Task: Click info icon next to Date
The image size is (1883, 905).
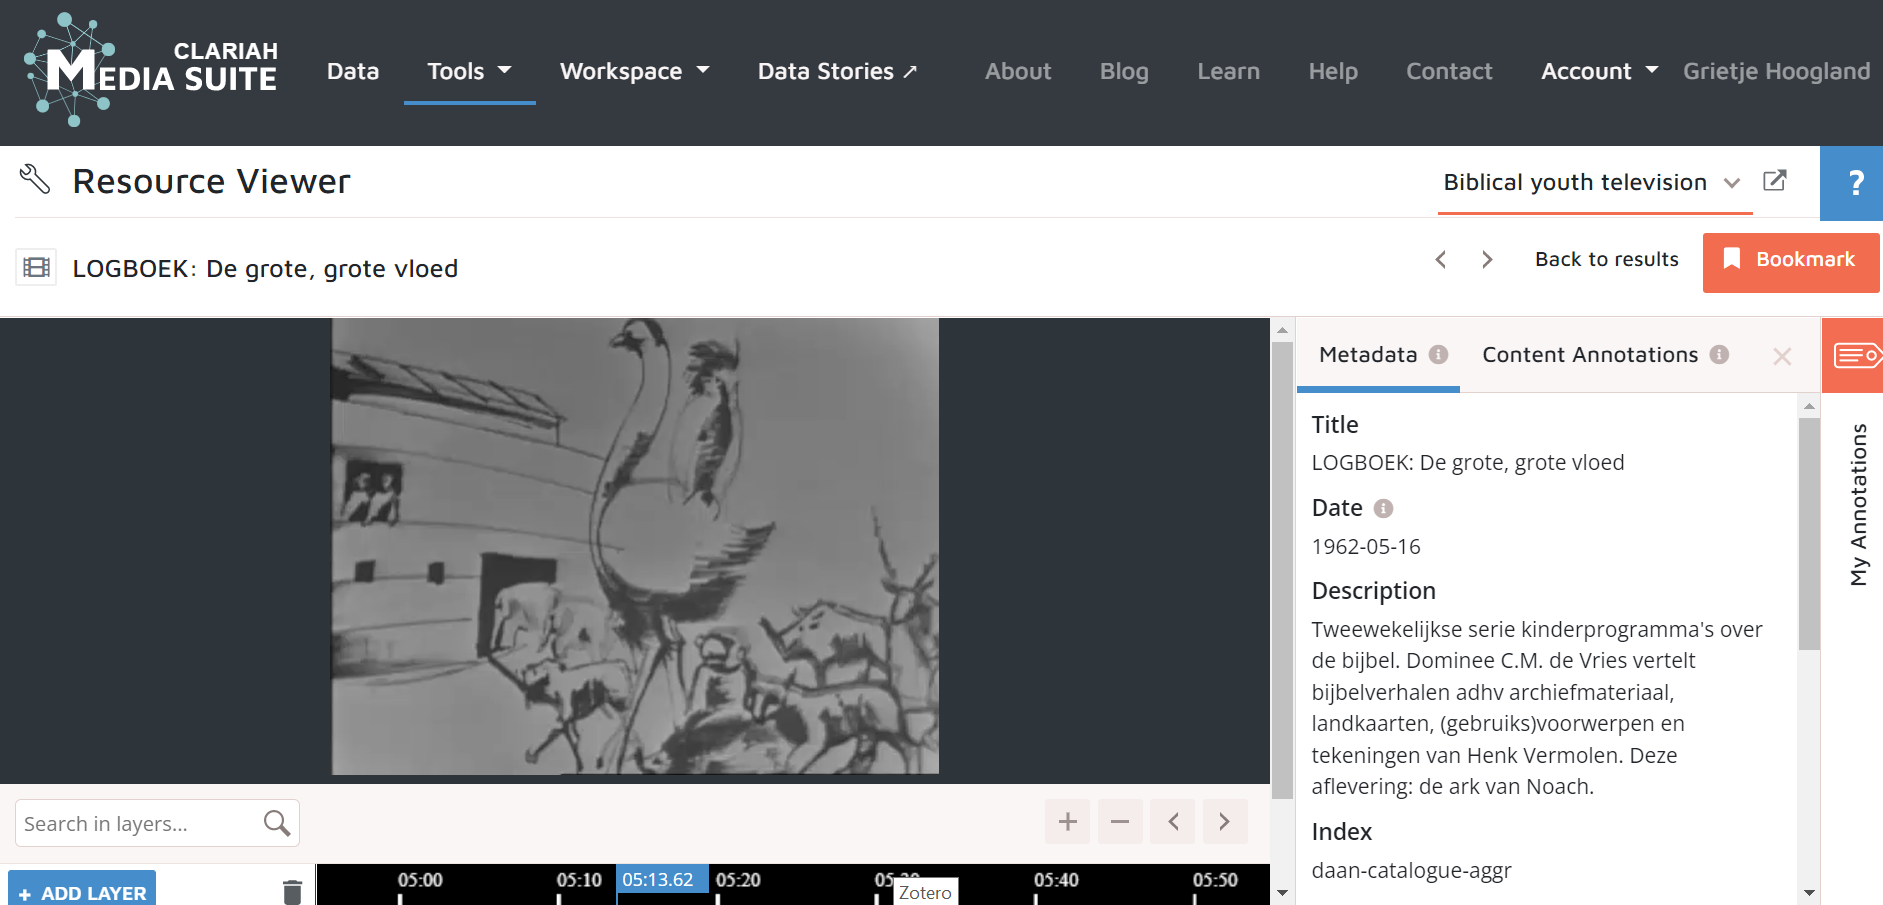Action: click(x=1383, y=509)
